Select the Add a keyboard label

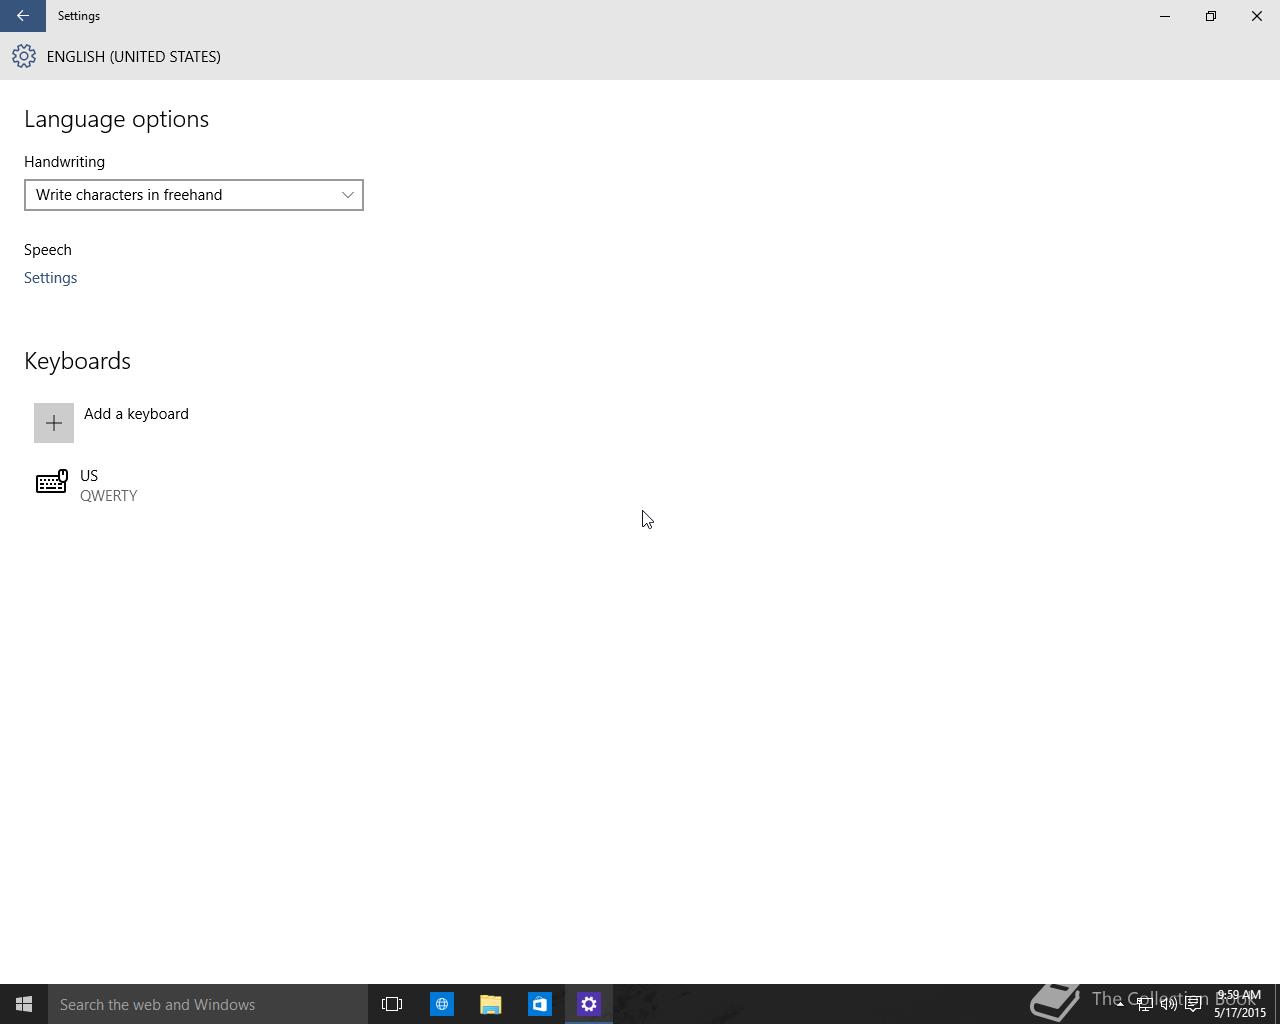click(136, 414)
